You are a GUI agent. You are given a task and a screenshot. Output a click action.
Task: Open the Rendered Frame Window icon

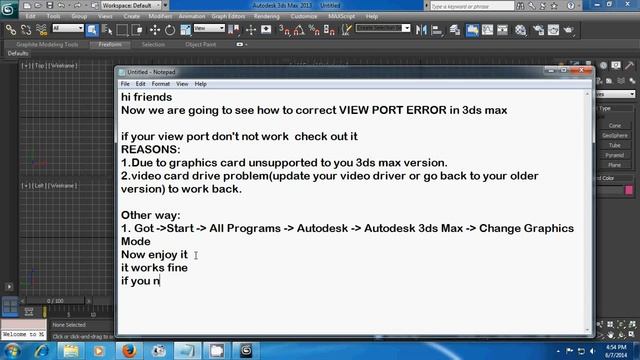tap(553, 30)
